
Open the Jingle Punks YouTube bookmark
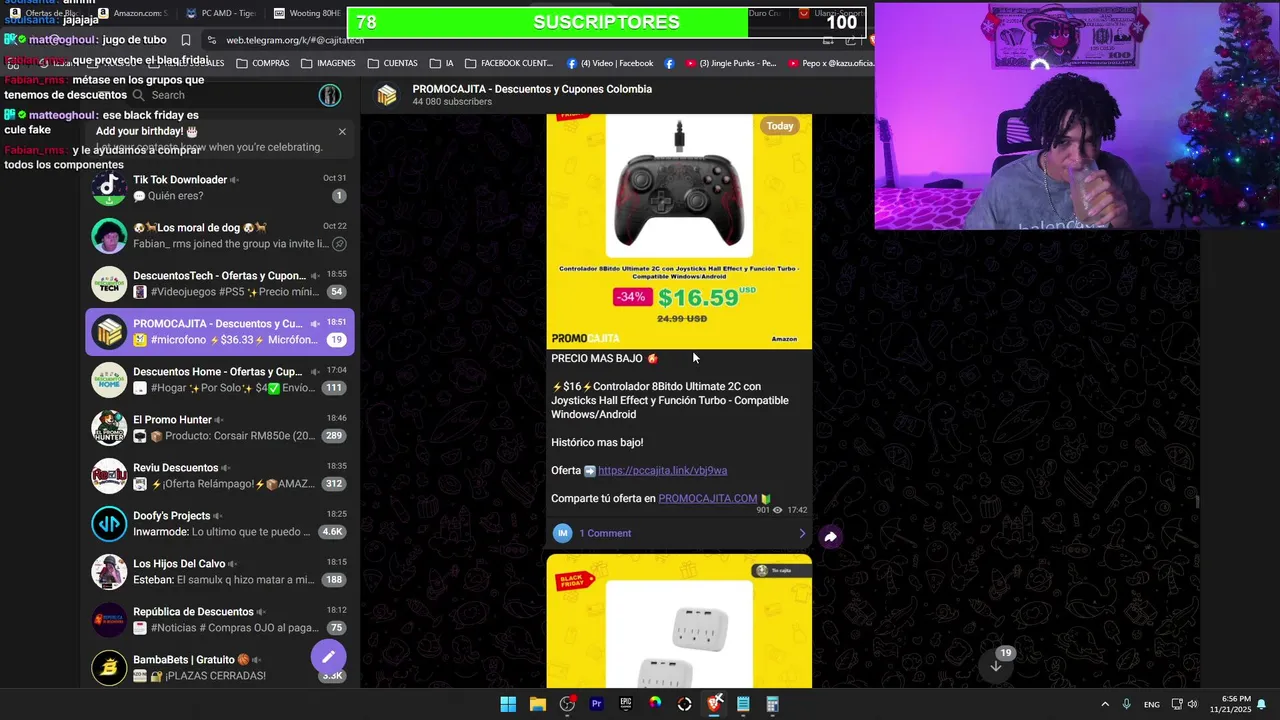coord(730,63)
